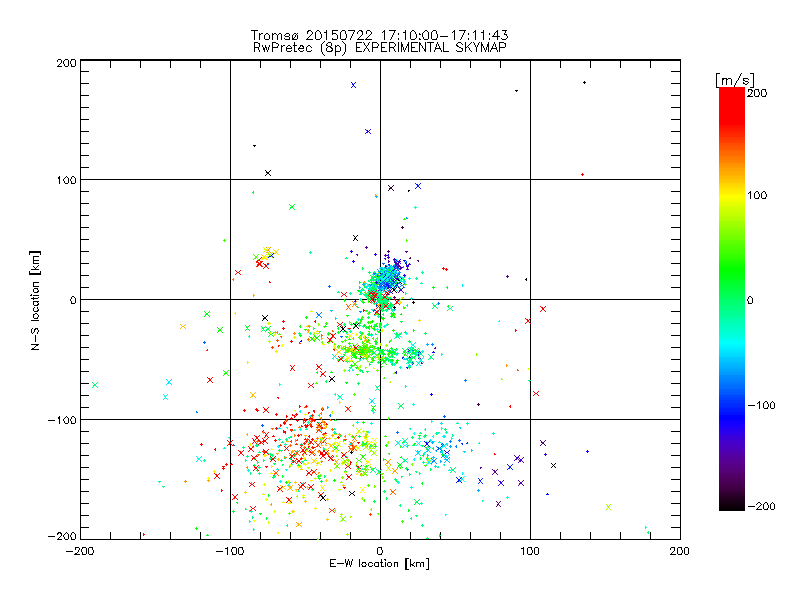Click the colorbar tick label '100'
This screenshot has height=600, width=800.
(757, 195)
